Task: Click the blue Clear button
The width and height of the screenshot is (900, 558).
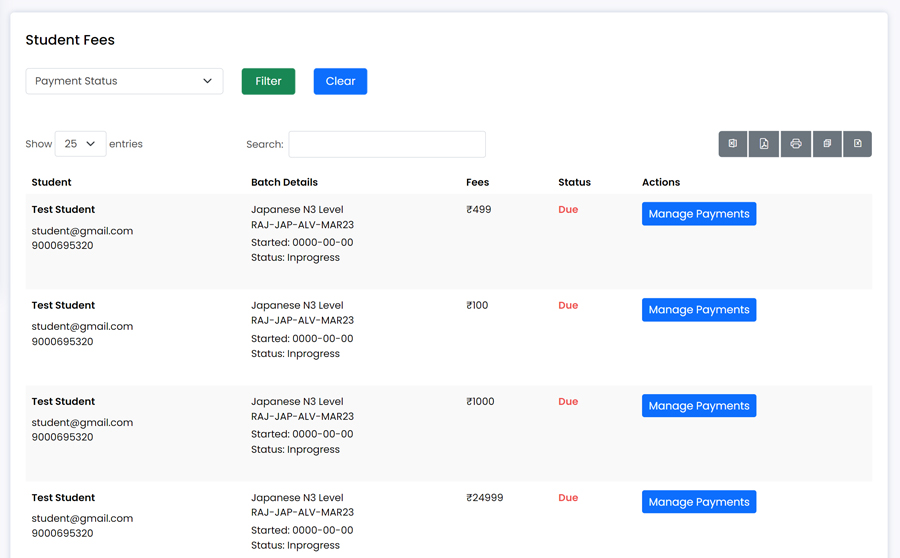Action: click(340, 81)
